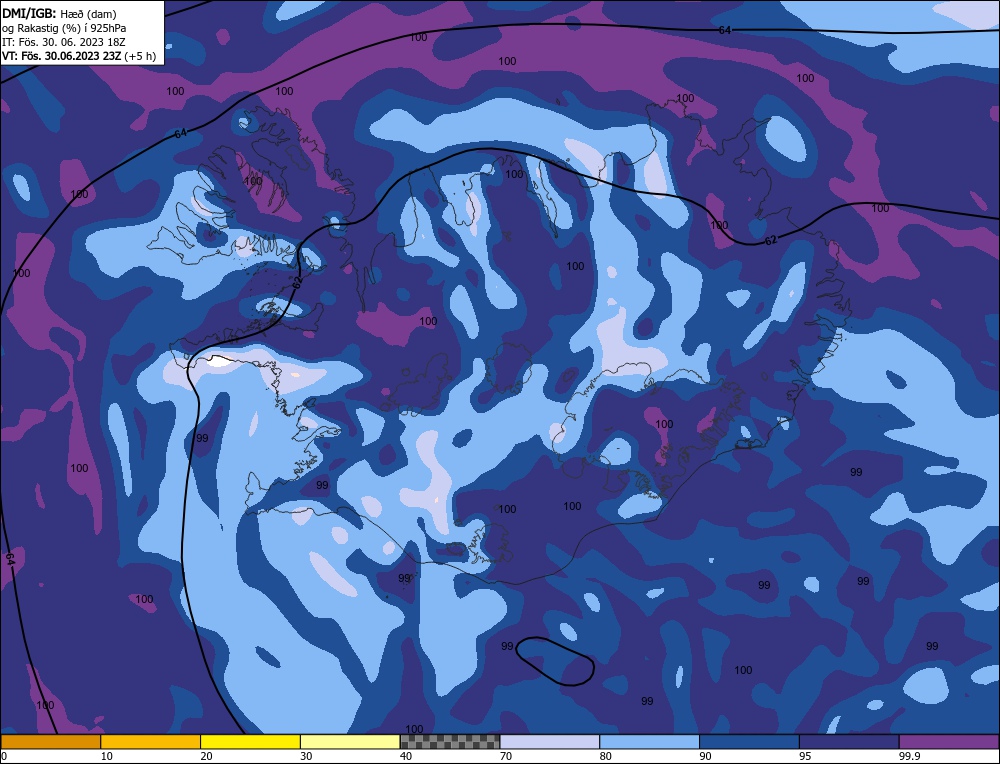Click the gray checkered 40–70 legend swatch

450,741
